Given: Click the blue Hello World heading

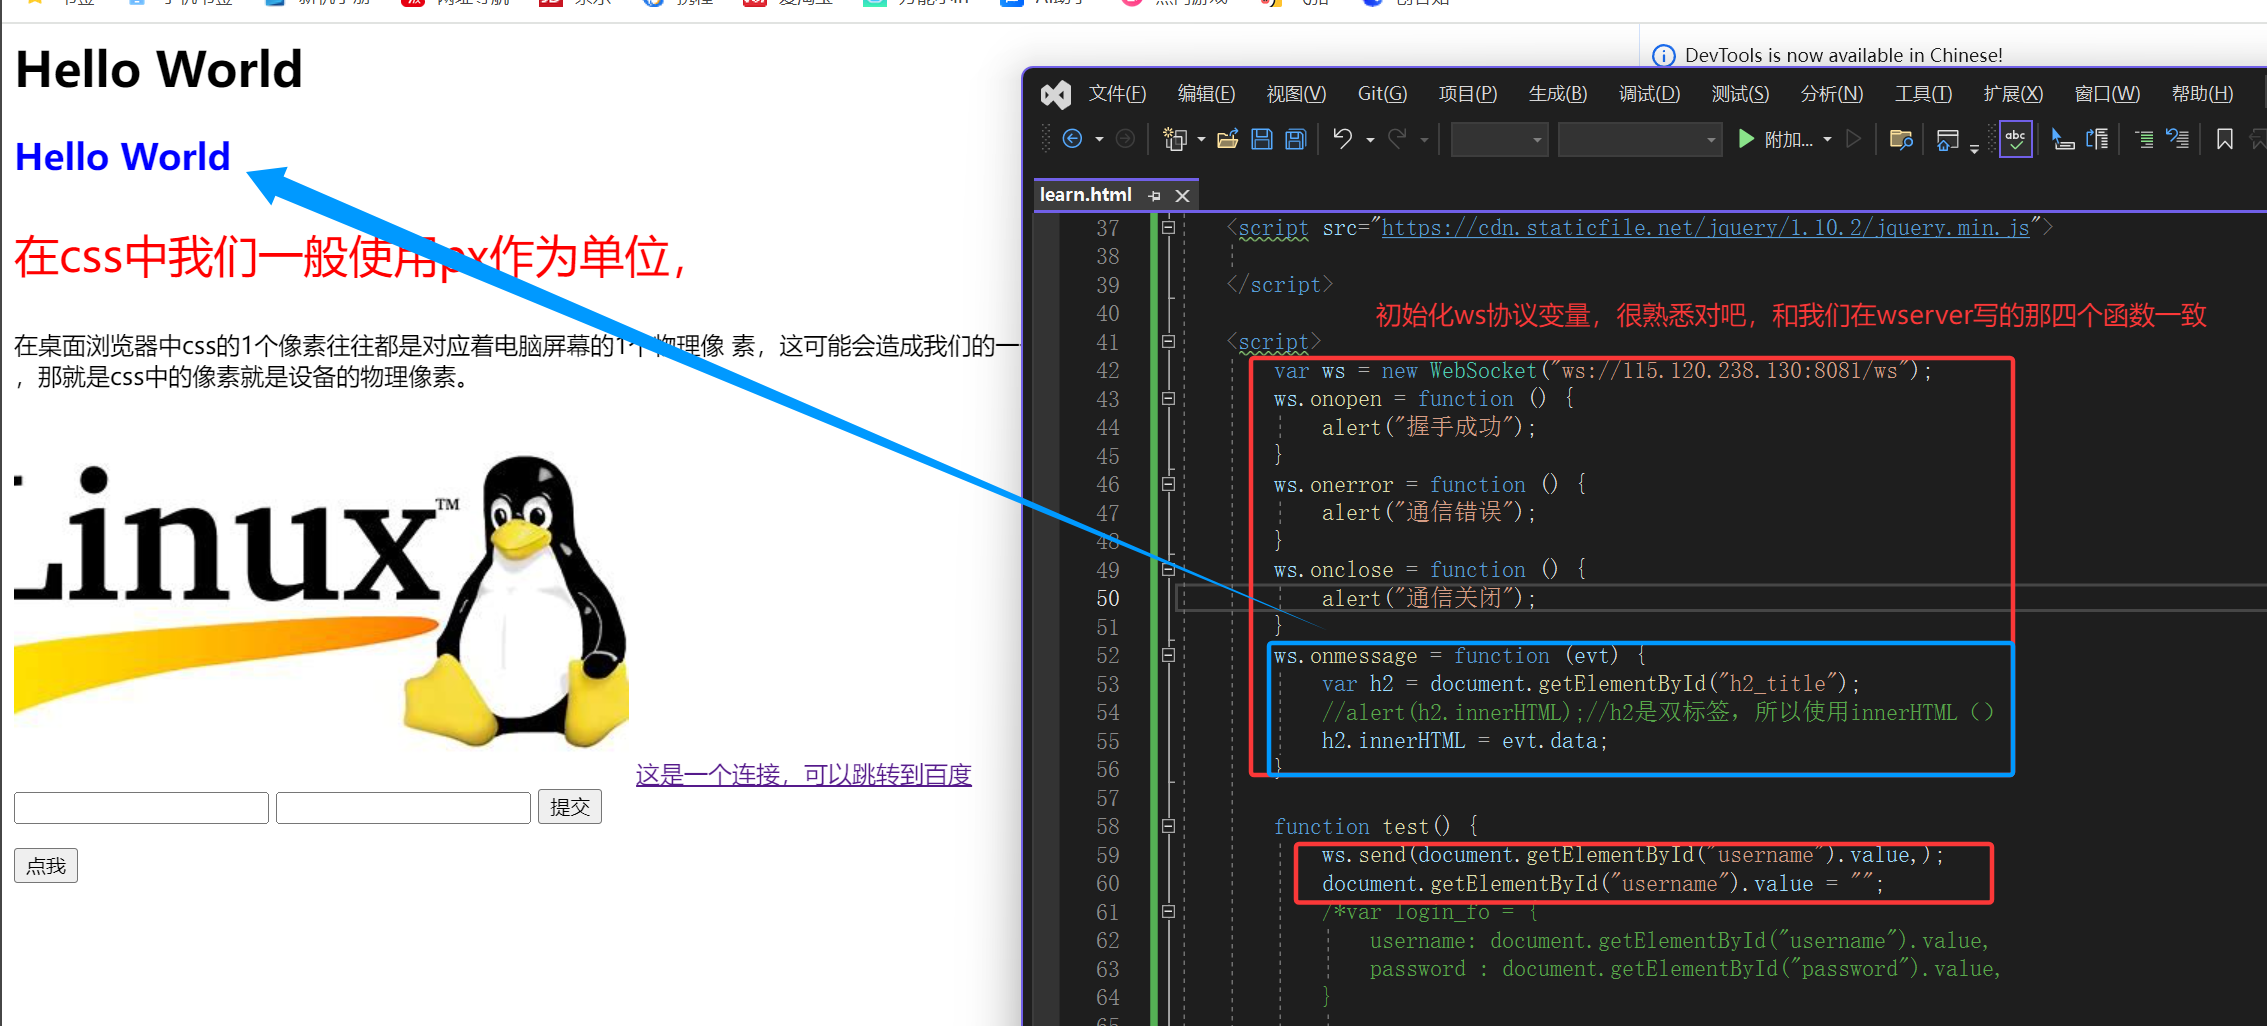Looking at the screenshot, I should [x=123, y=157].
